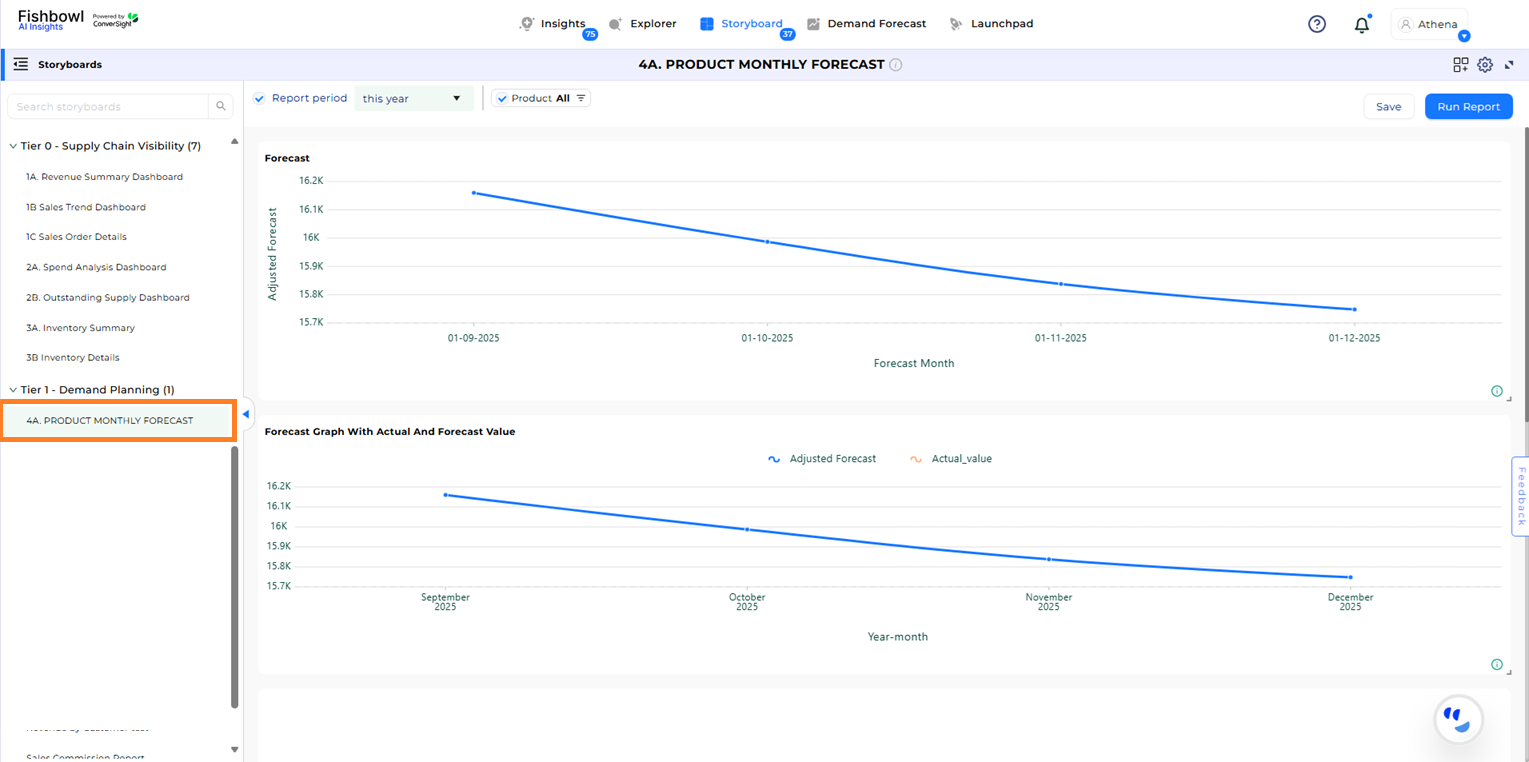Screen dimensions: 1529x762
Task: Open widget layout icon near top right
Action: point(1460,64)
